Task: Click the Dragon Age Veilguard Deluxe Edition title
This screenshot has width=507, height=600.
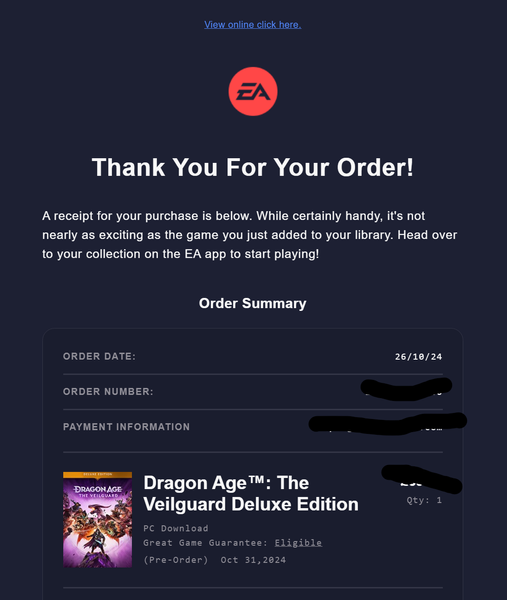Action: (x=251, y=493)
